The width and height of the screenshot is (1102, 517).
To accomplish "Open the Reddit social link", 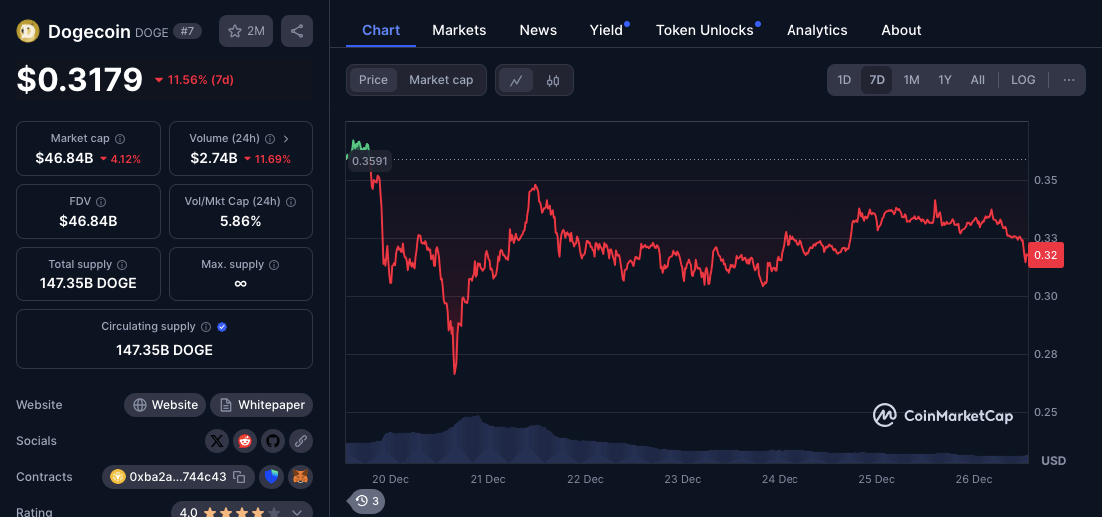I will (x=245, y=441).
